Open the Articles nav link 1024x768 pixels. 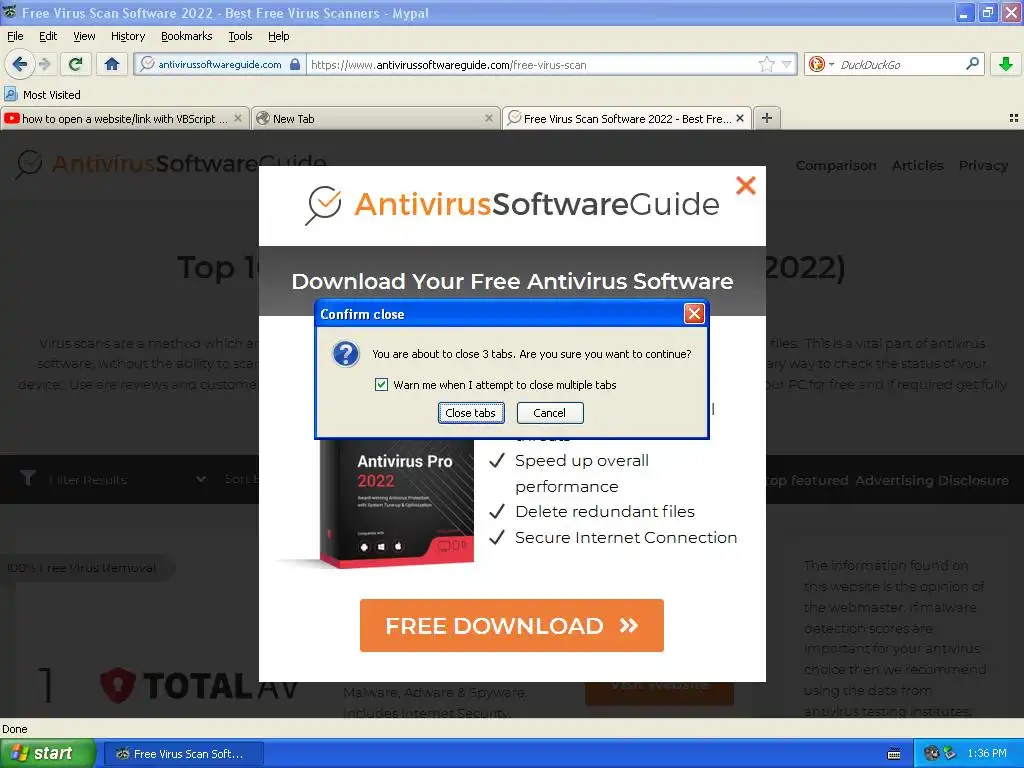pyautogui.click(x=918, y=165)
